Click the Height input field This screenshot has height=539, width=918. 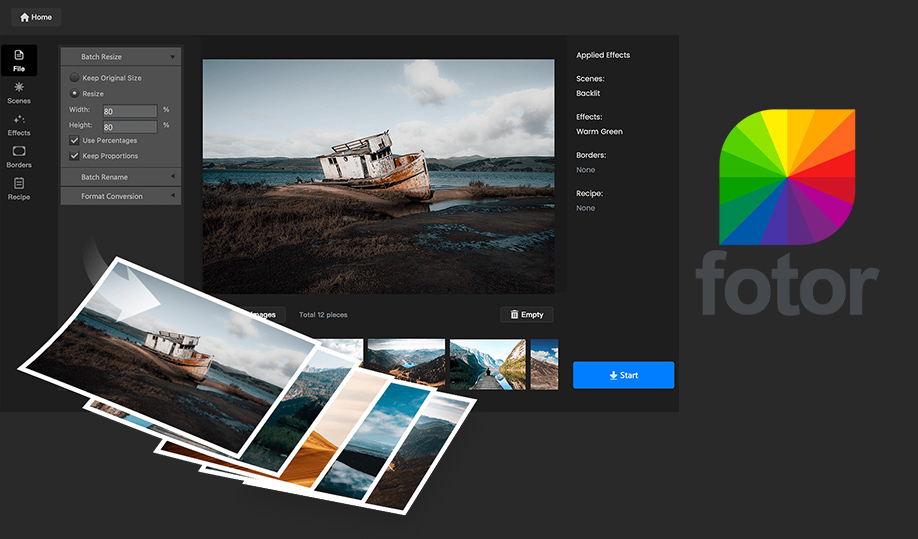tap(130, 126)
